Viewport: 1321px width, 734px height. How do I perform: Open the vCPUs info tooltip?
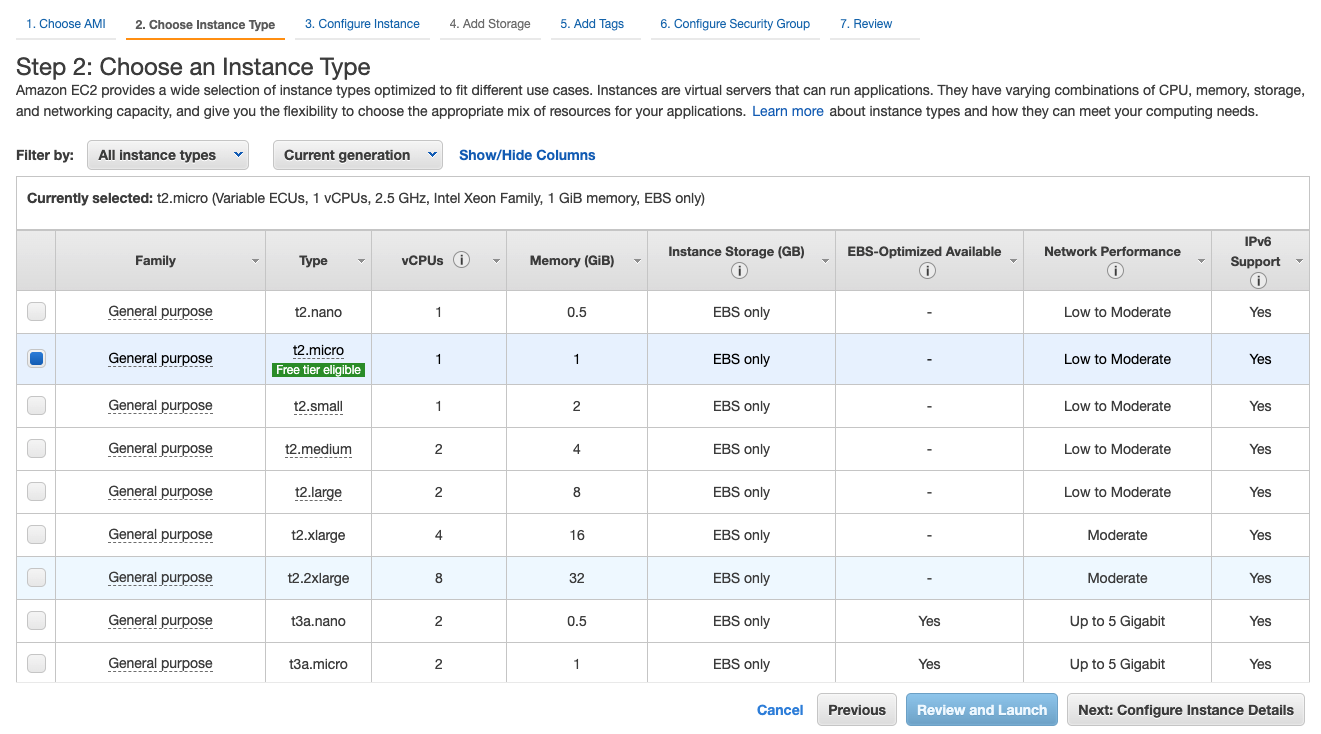pos(461,259)
